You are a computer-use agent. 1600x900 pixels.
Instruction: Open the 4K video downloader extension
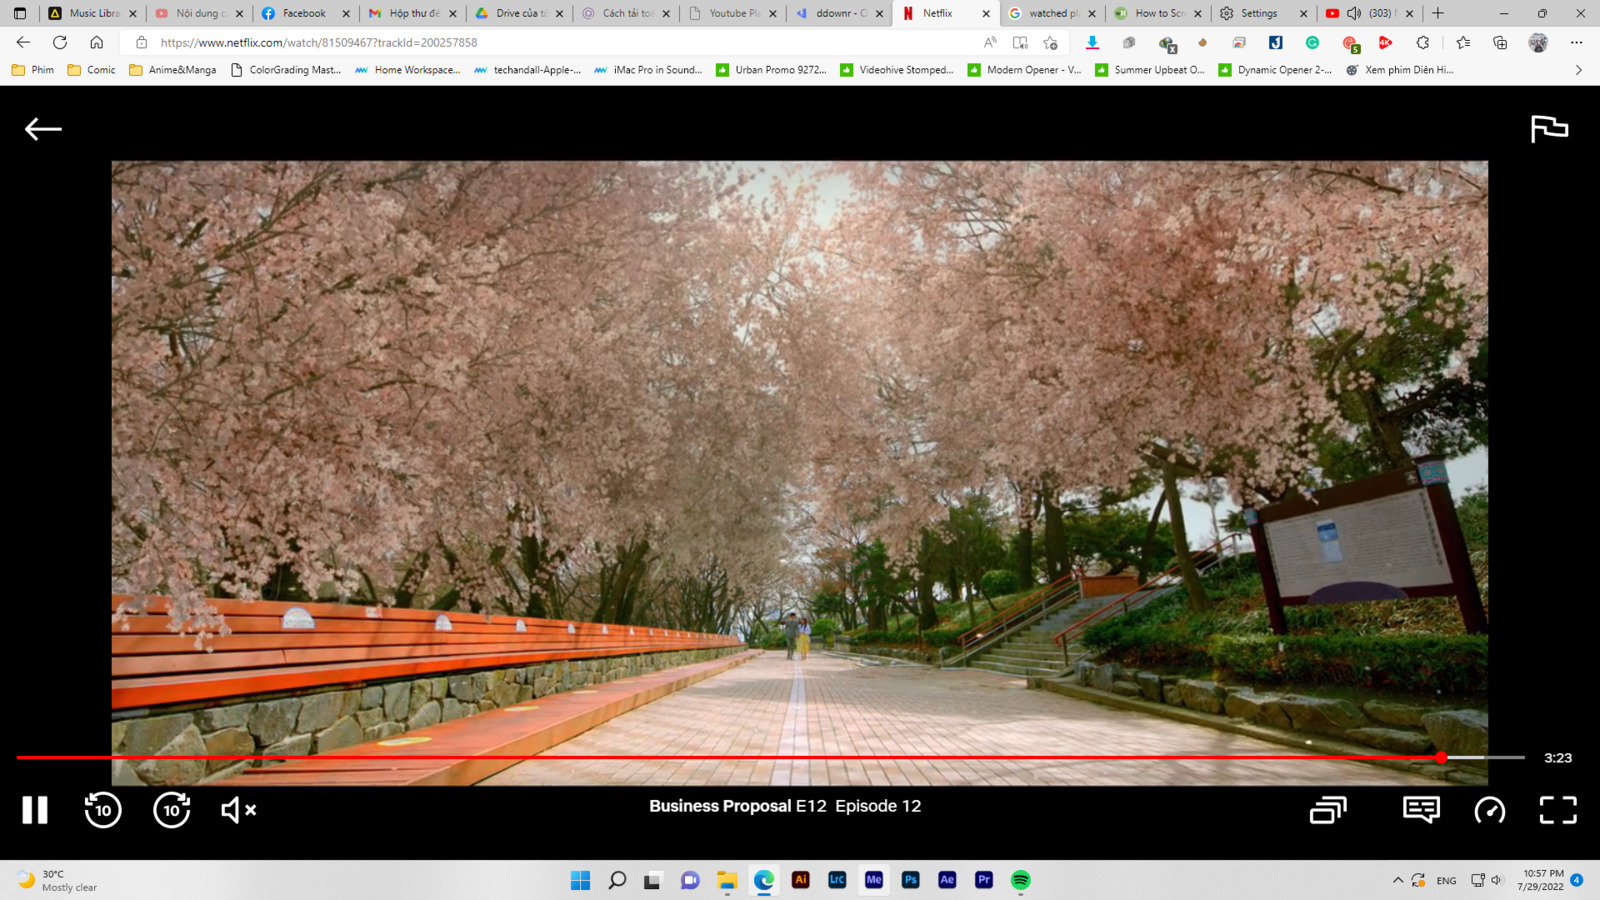coord(1385,43)
